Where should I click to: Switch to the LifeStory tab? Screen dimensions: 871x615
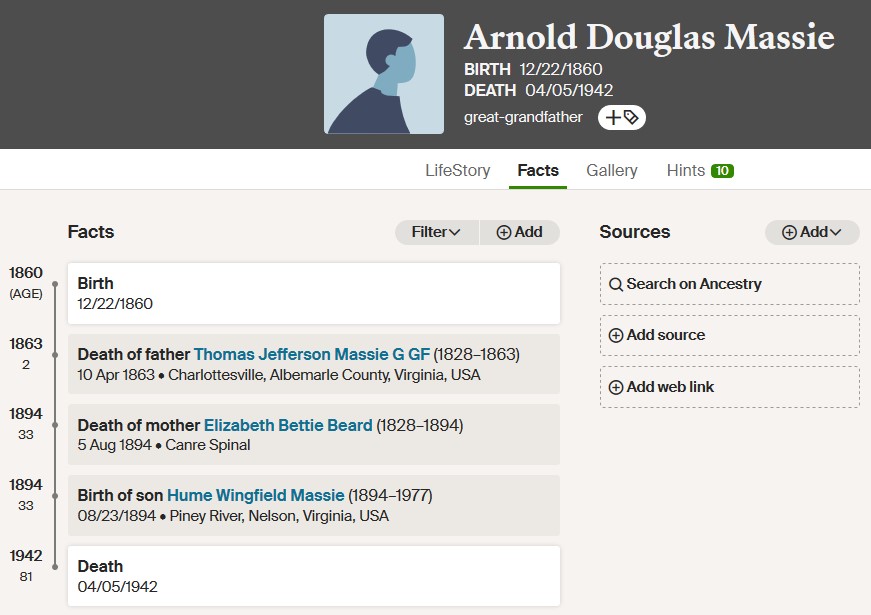tap(458, 171)
